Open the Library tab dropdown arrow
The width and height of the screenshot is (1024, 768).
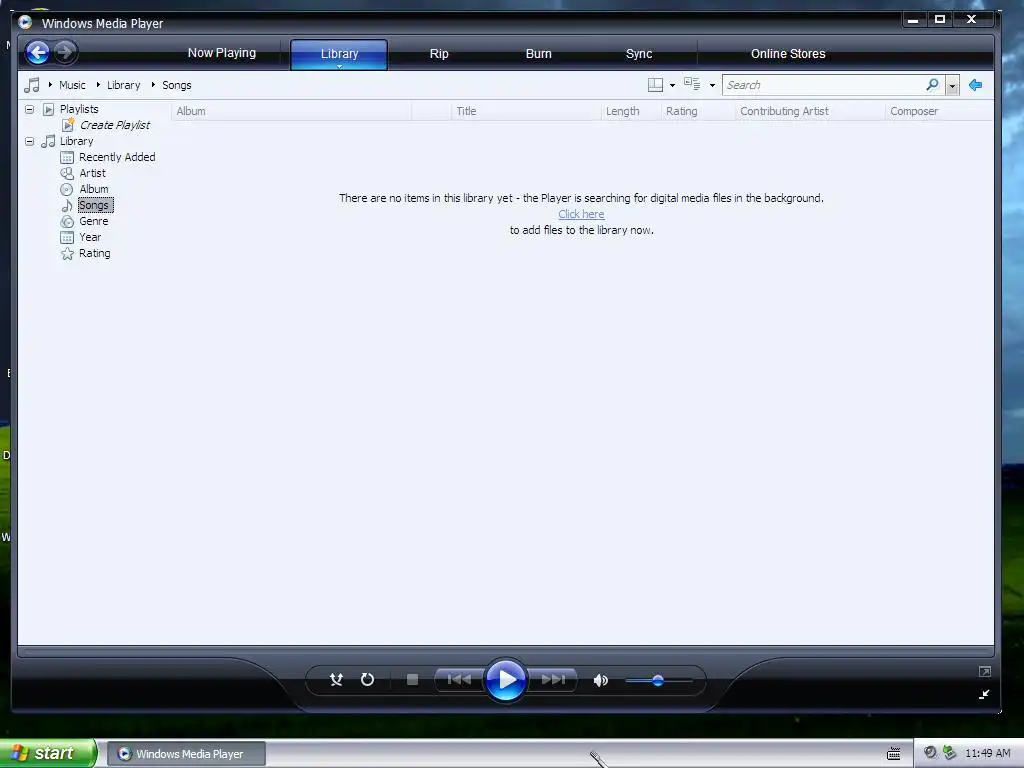340,66
